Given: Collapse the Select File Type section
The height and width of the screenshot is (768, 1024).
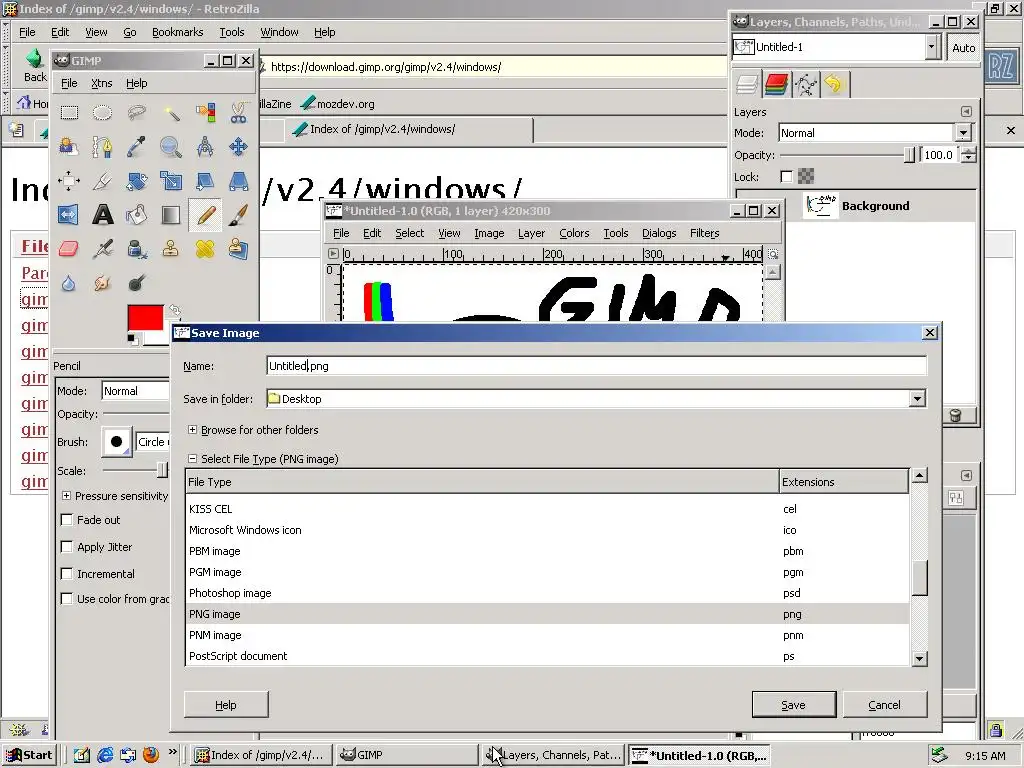Looking at the screenshot, I should (192, 458).
